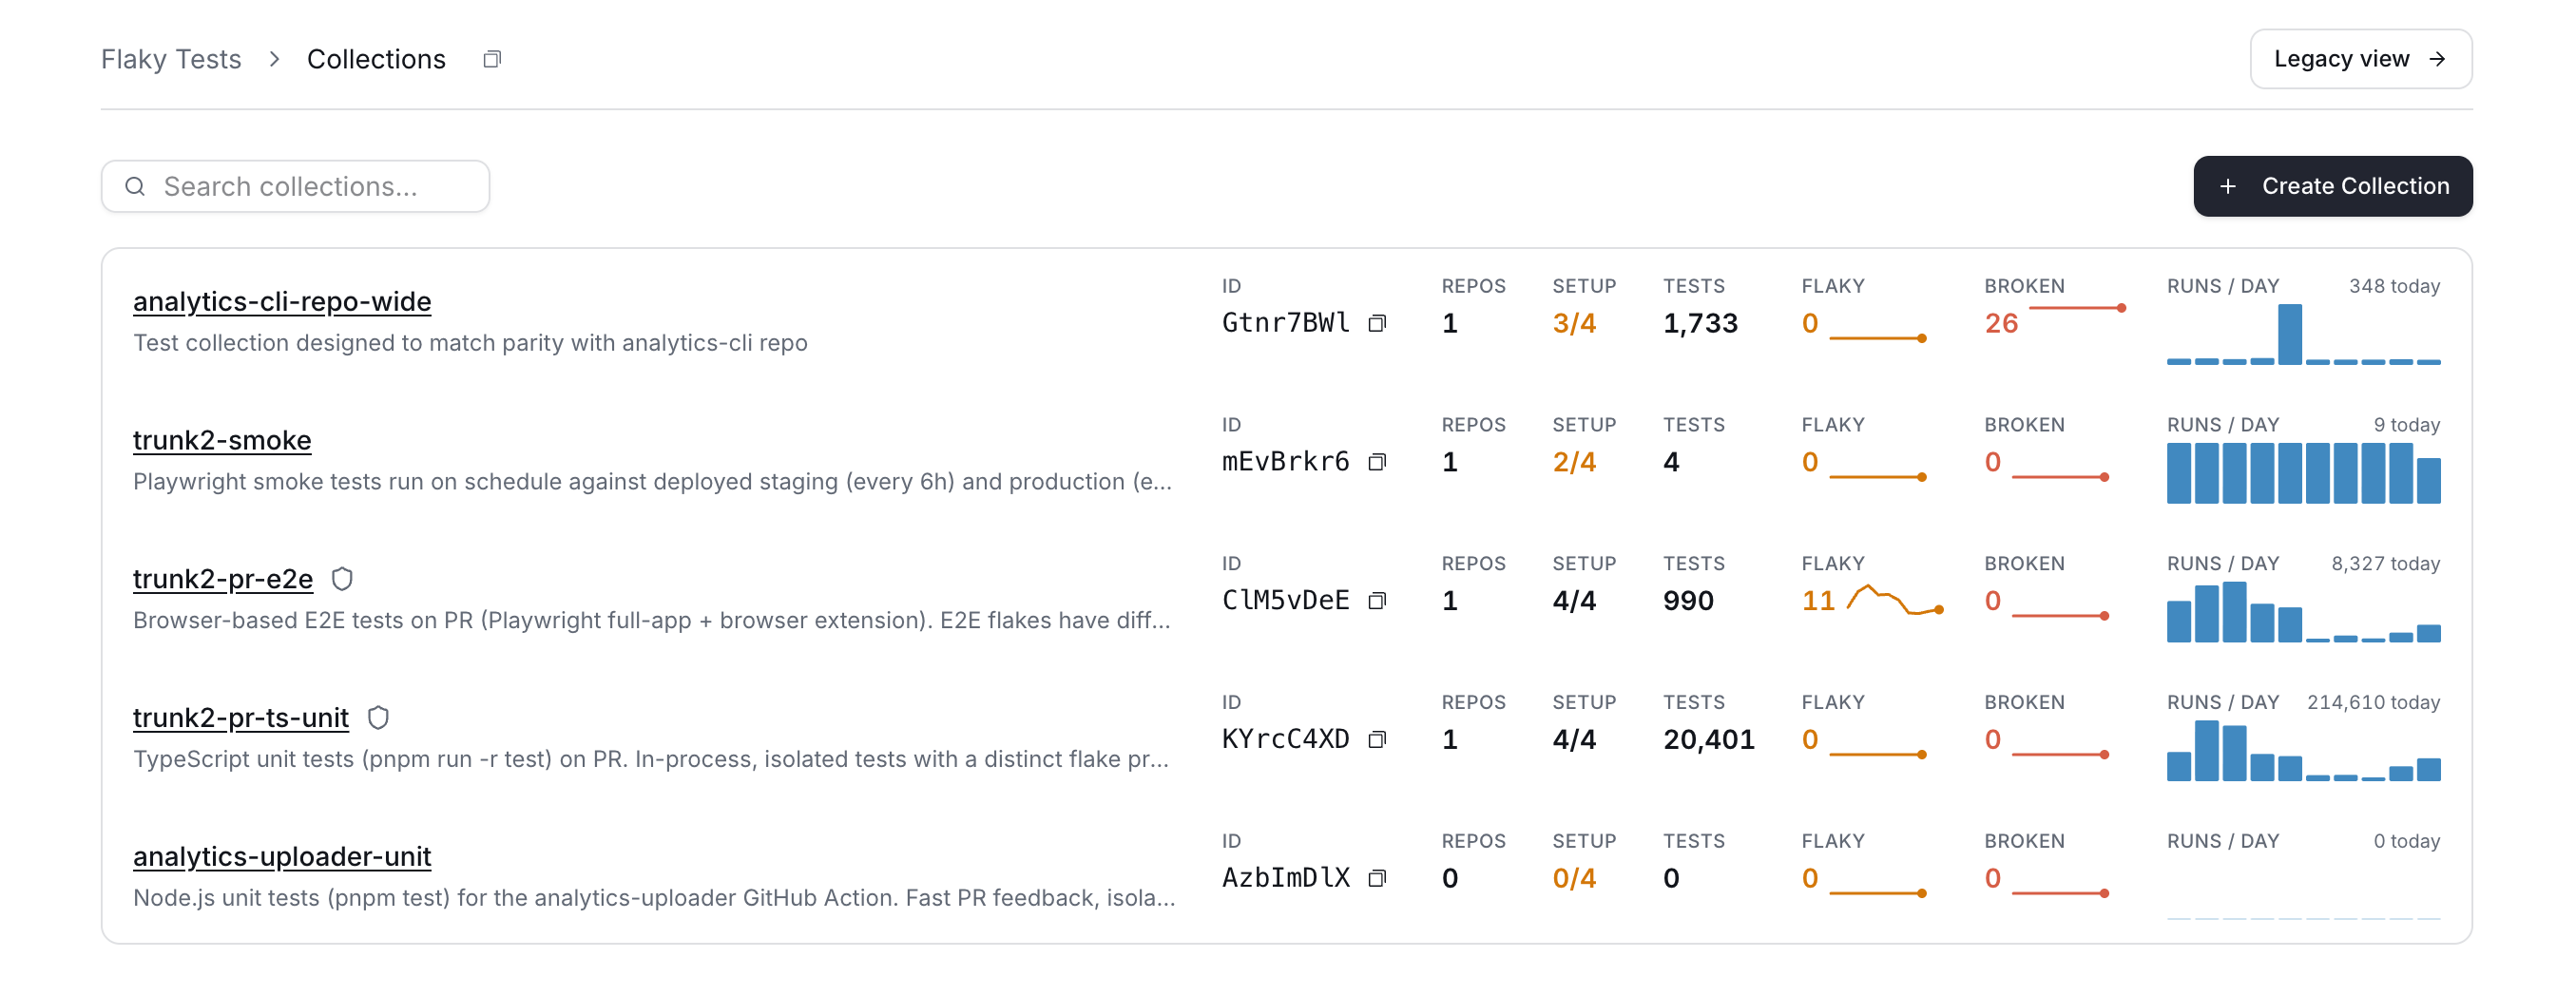Copy ID Gtnr7BWl icon
2576x996 pixels.
[1377, 323]
